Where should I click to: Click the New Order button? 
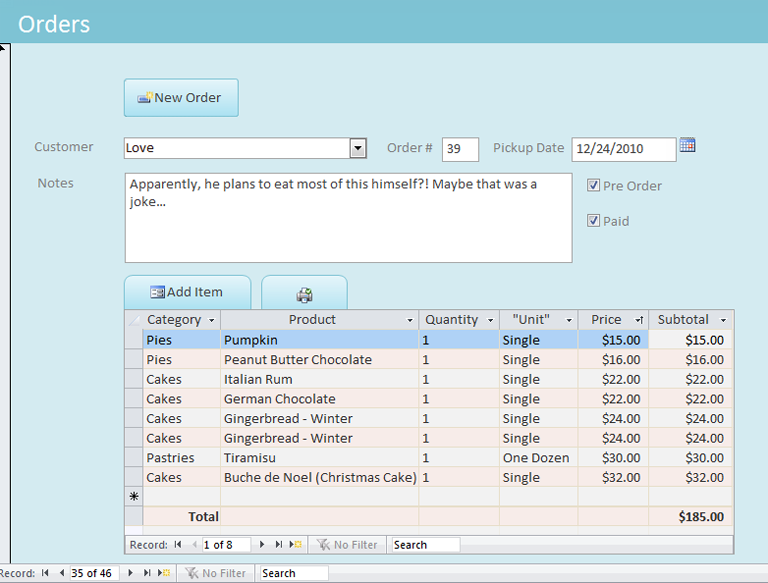[x=181, y=98]
